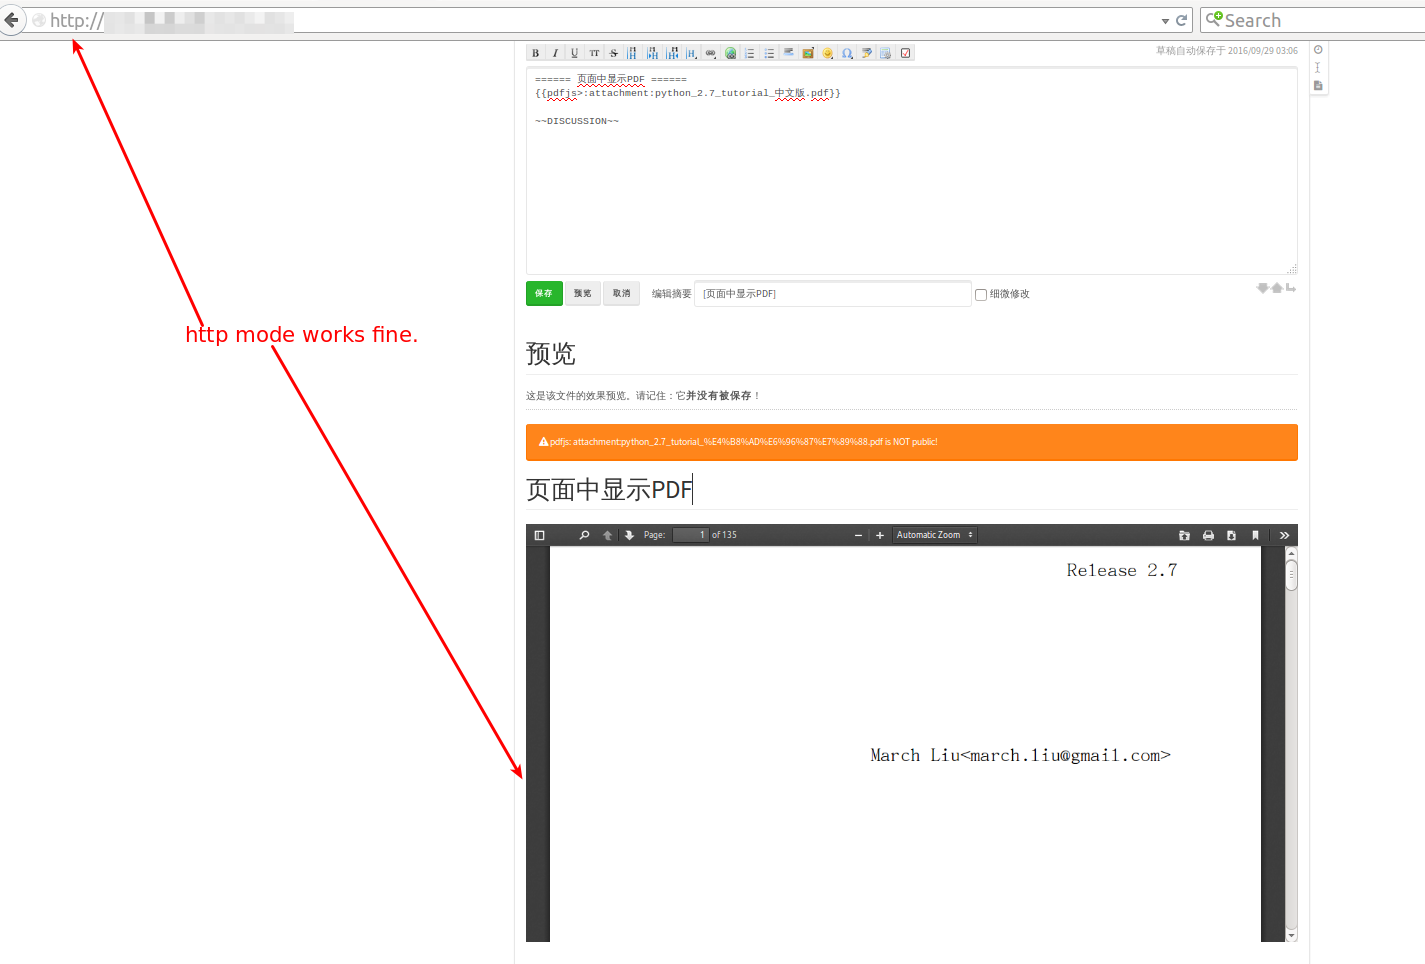The width and height of the screenshot is (1425, 964).
Task: Print the PDF document
Action: 1208,535
